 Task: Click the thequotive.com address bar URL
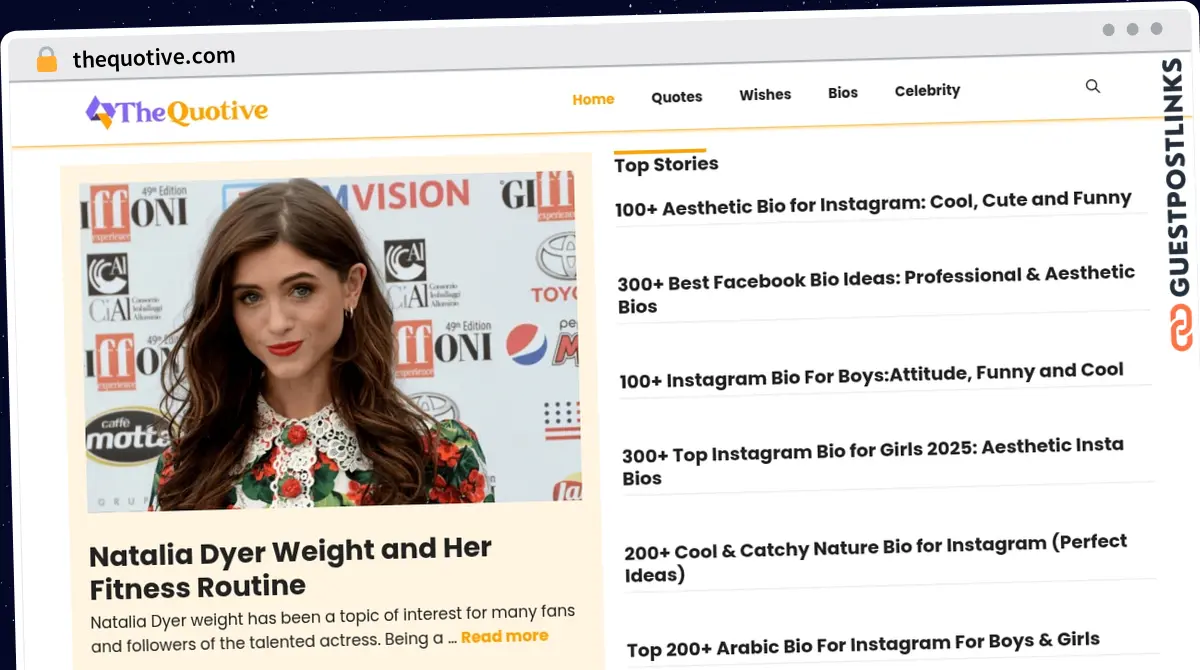pos(154,58)
